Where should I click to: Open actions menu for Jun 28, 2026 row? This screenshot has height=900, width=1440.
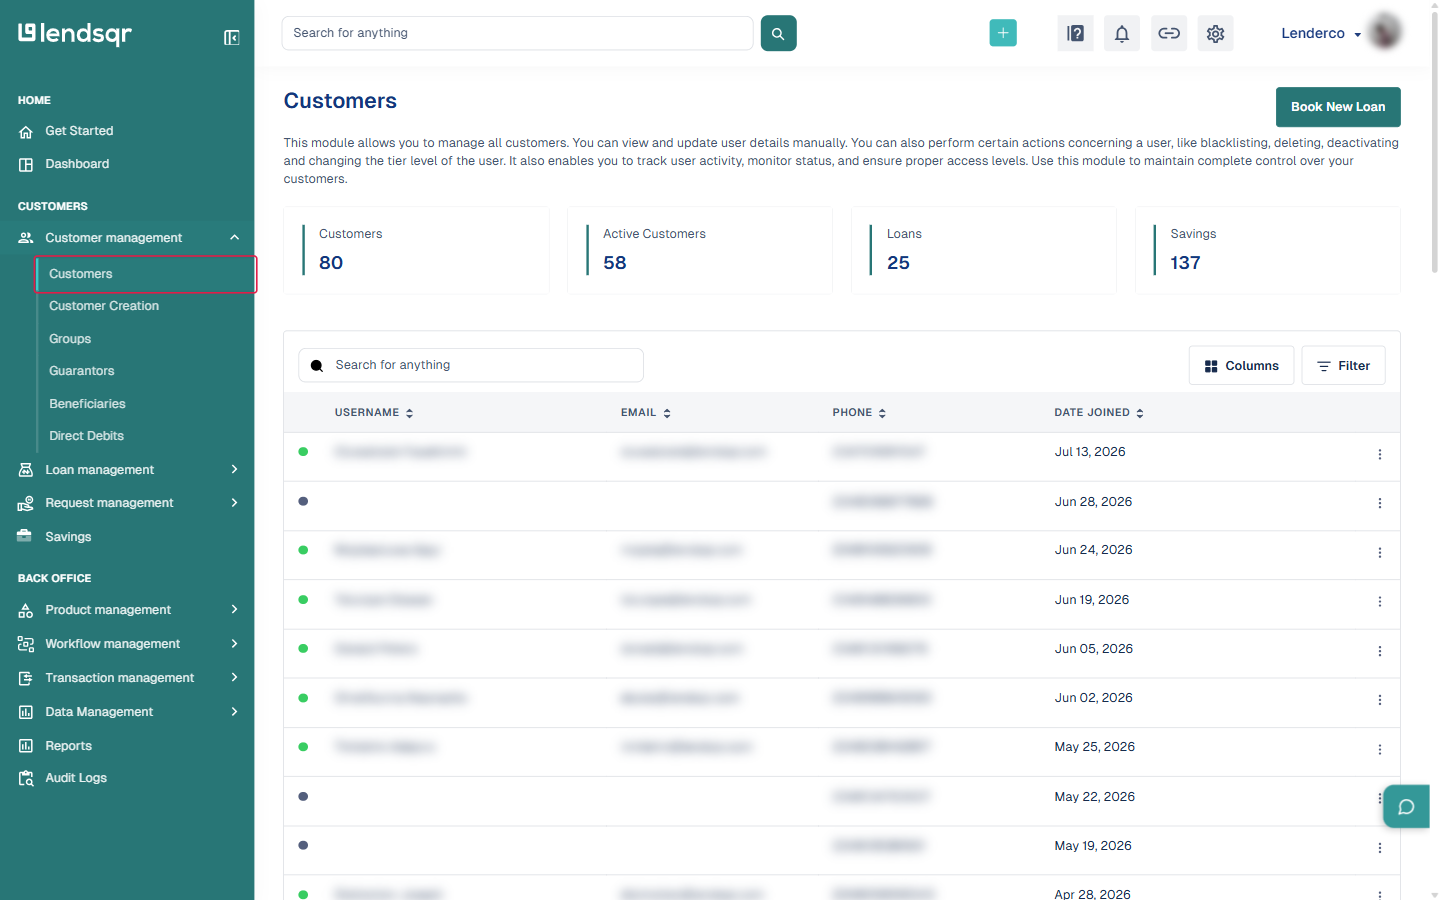pos(1380,503)
